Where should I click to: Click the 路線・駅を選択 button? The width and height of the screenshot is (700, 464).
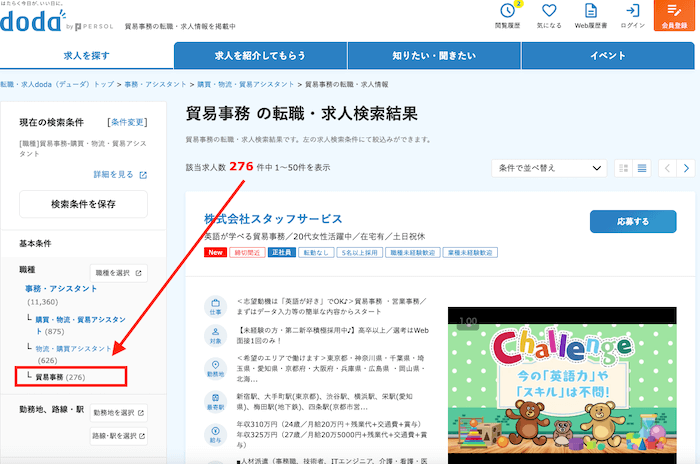pyautogui.click(x=119, y=436)
